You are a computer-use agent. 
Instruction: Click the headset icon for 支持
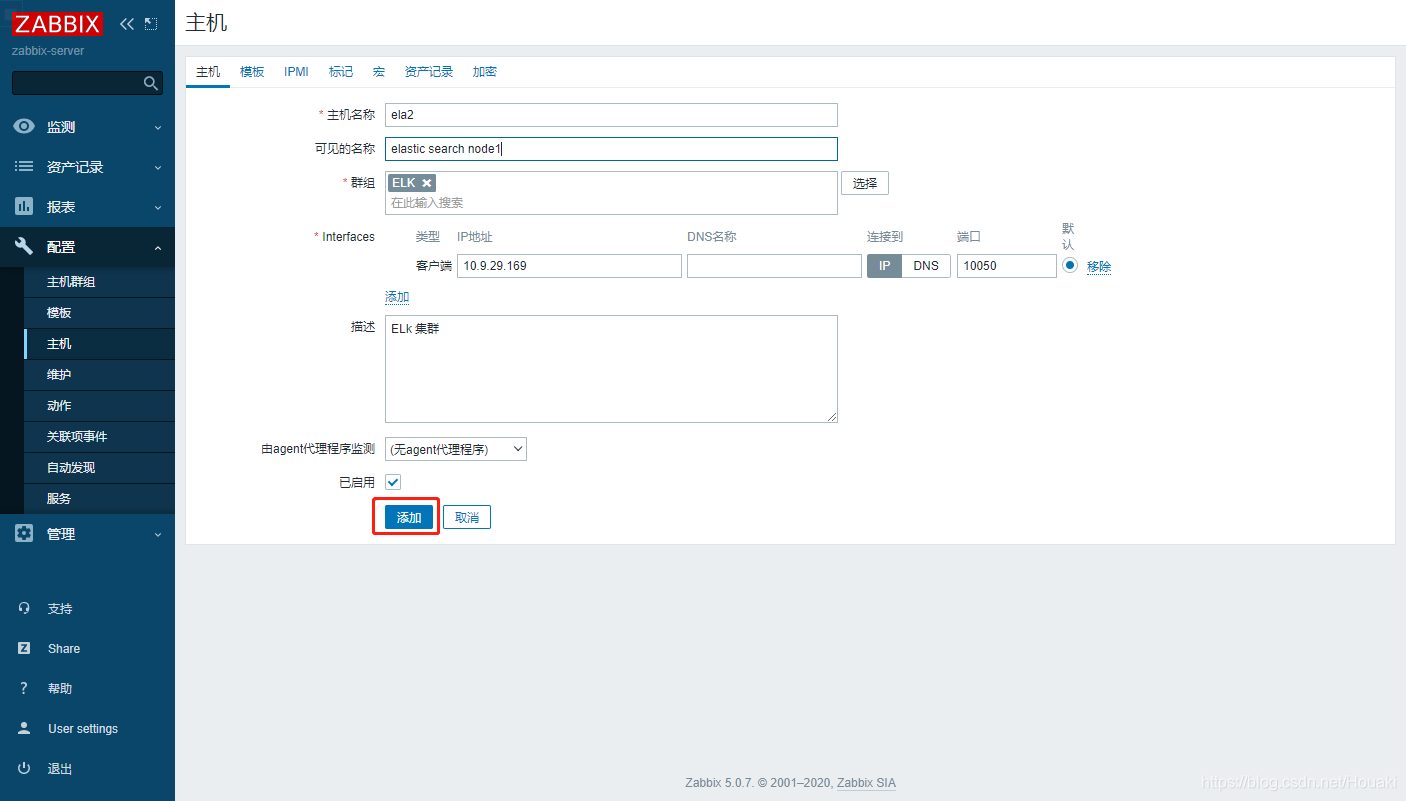coord(24,609)
